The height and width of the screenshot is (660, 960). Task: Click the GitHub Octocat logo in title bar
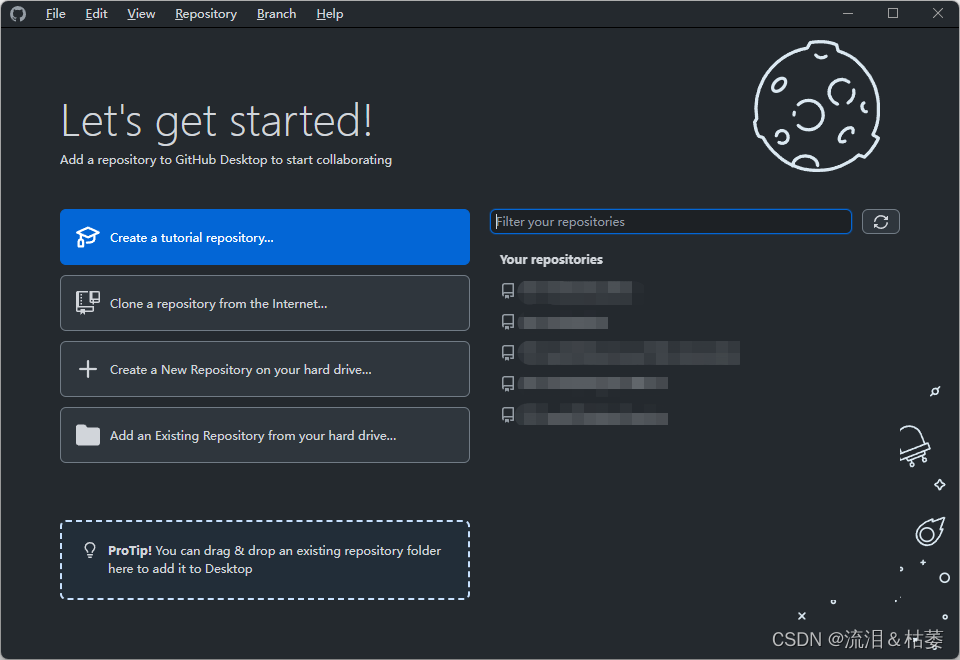(x=18, y=13)
